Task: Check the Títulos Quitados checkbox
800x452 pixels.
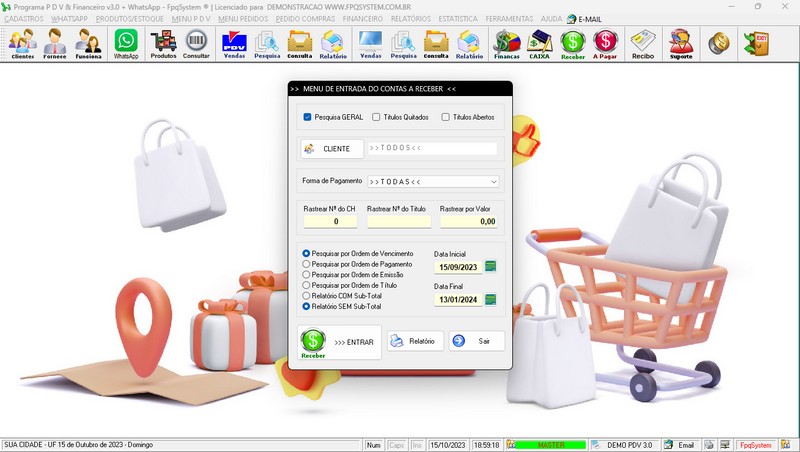Action: coord(376,117)
